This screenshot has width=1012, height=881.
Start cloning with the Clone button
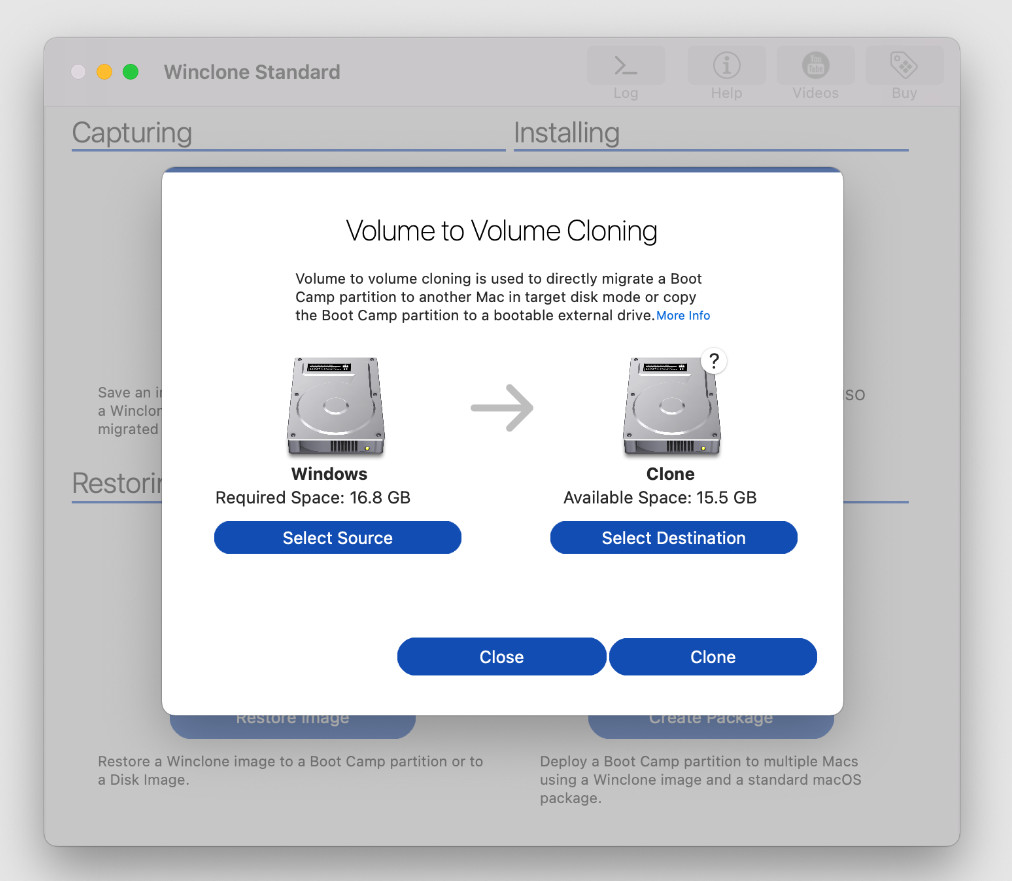click(713, 657)
